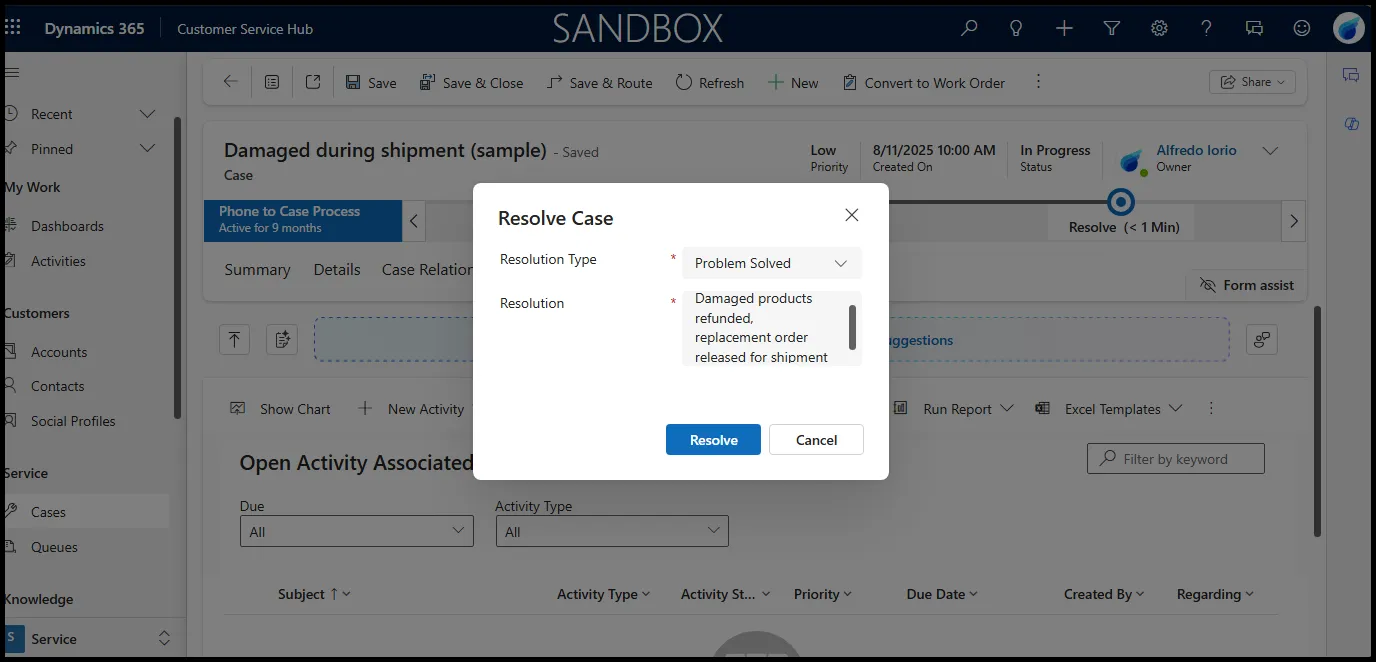Click New Activity
1376x662 pixels.
(x=411, y=409)
